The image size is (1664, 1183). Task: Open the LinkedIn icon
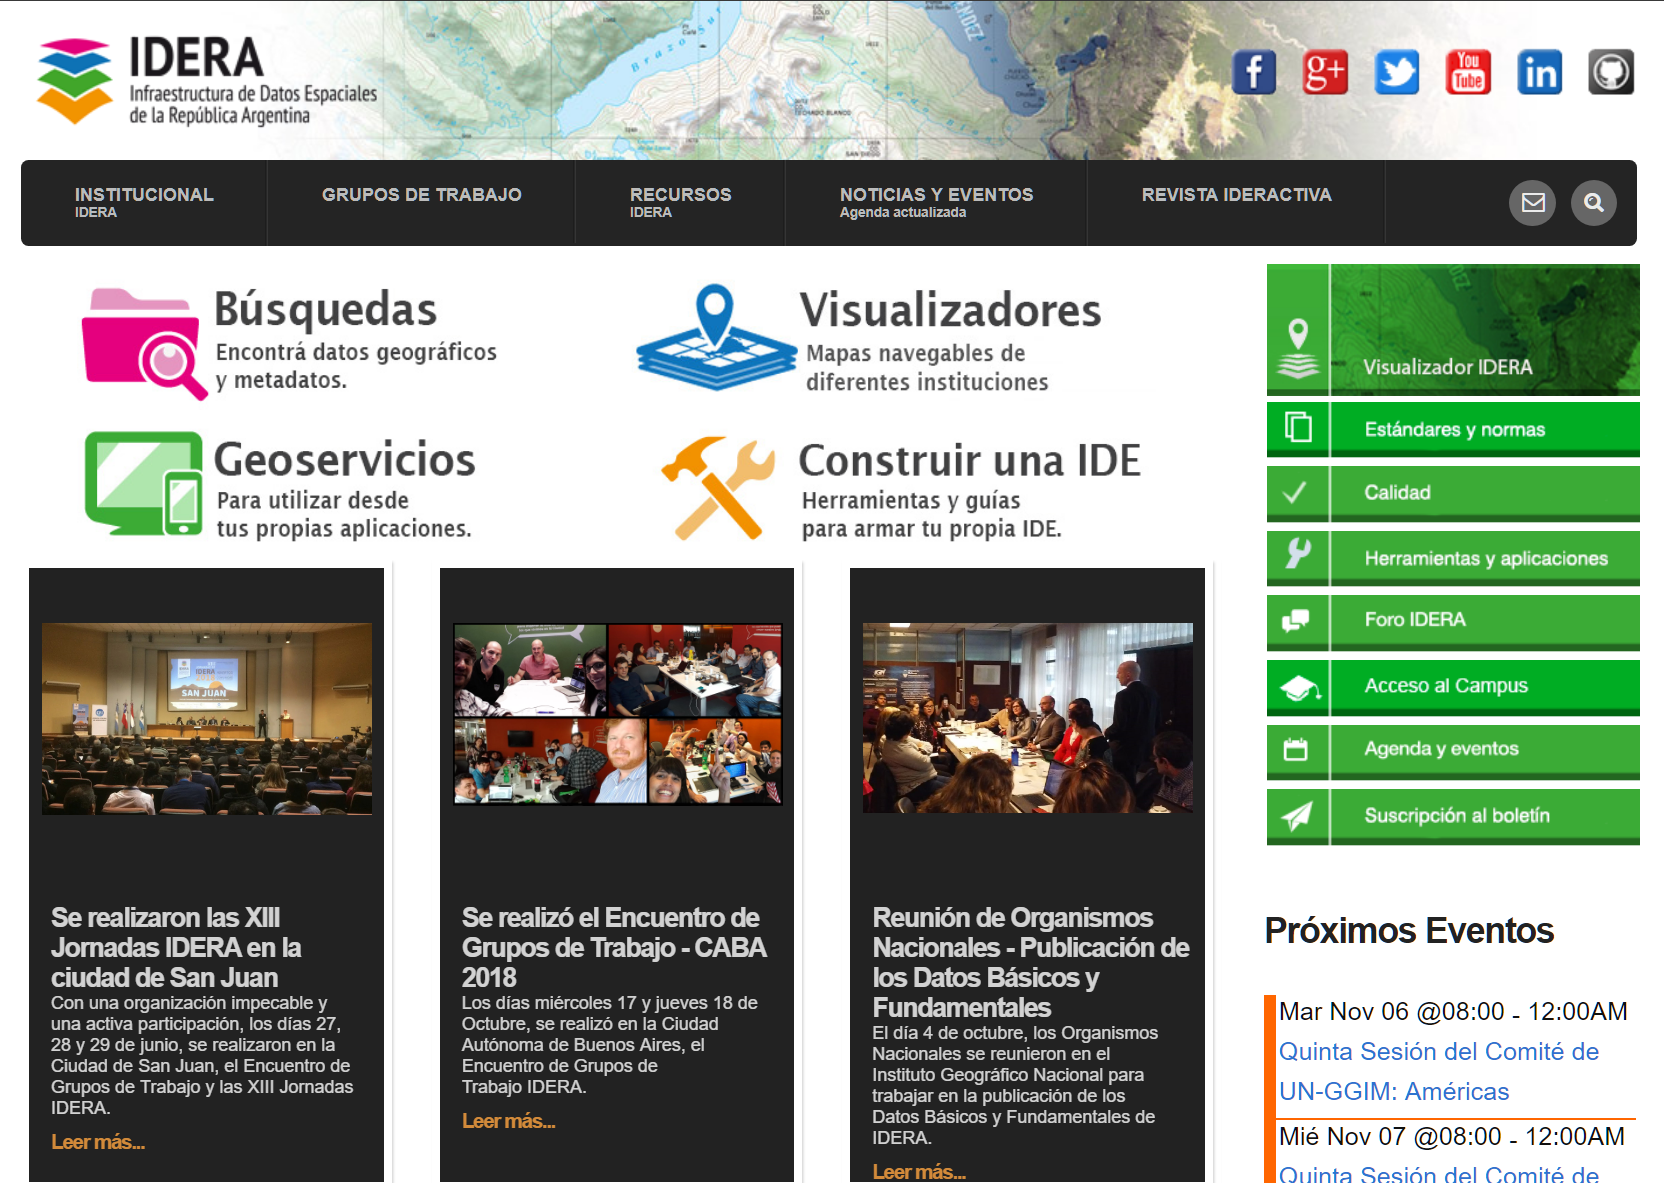click(1540, 72)
